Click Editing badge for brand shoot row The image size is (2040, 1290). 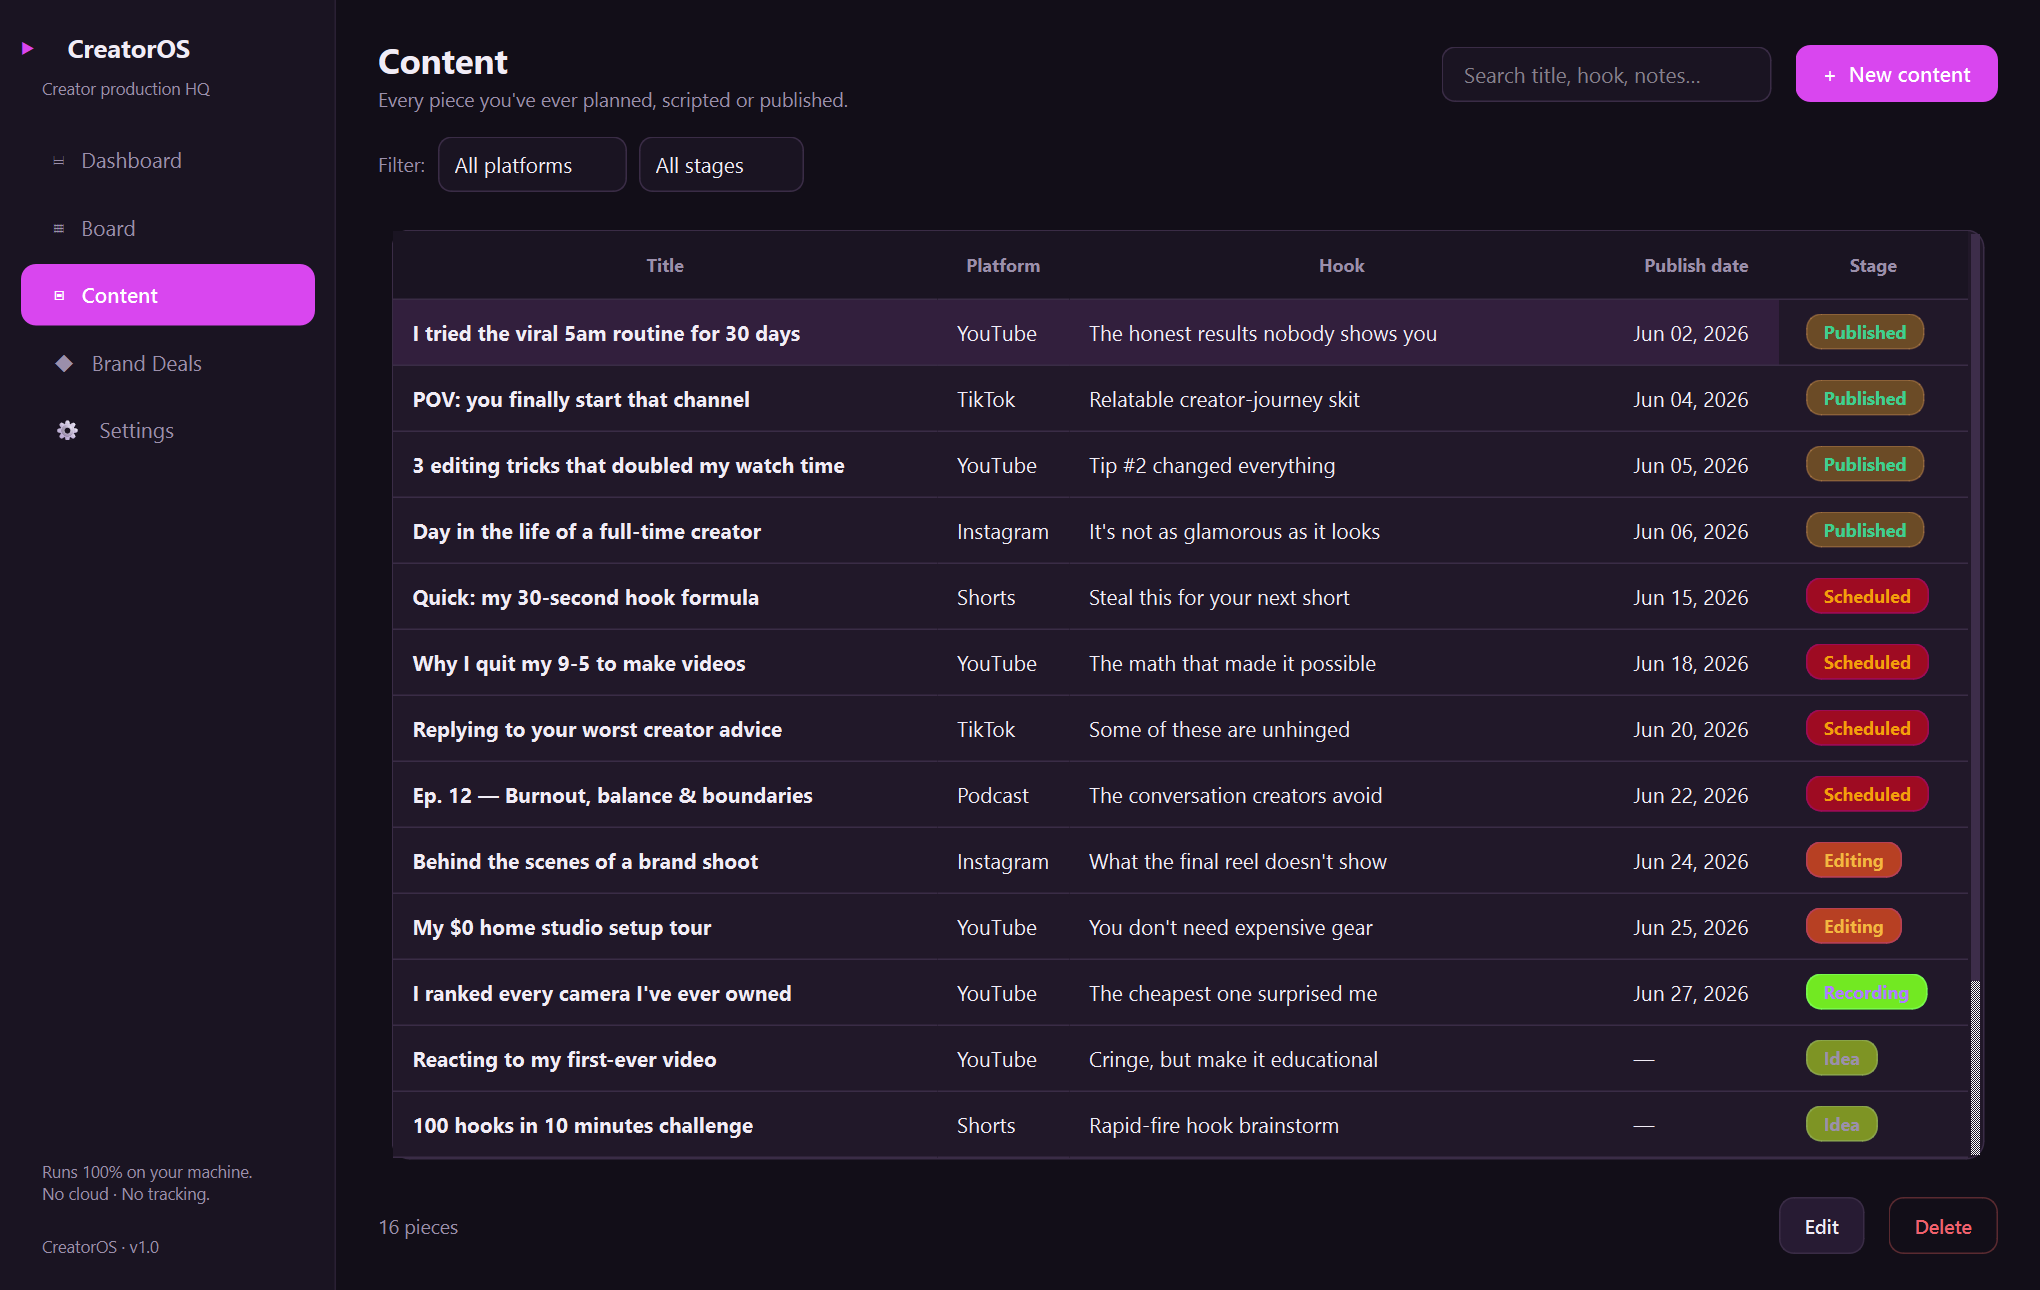(x=1853, y=860)
